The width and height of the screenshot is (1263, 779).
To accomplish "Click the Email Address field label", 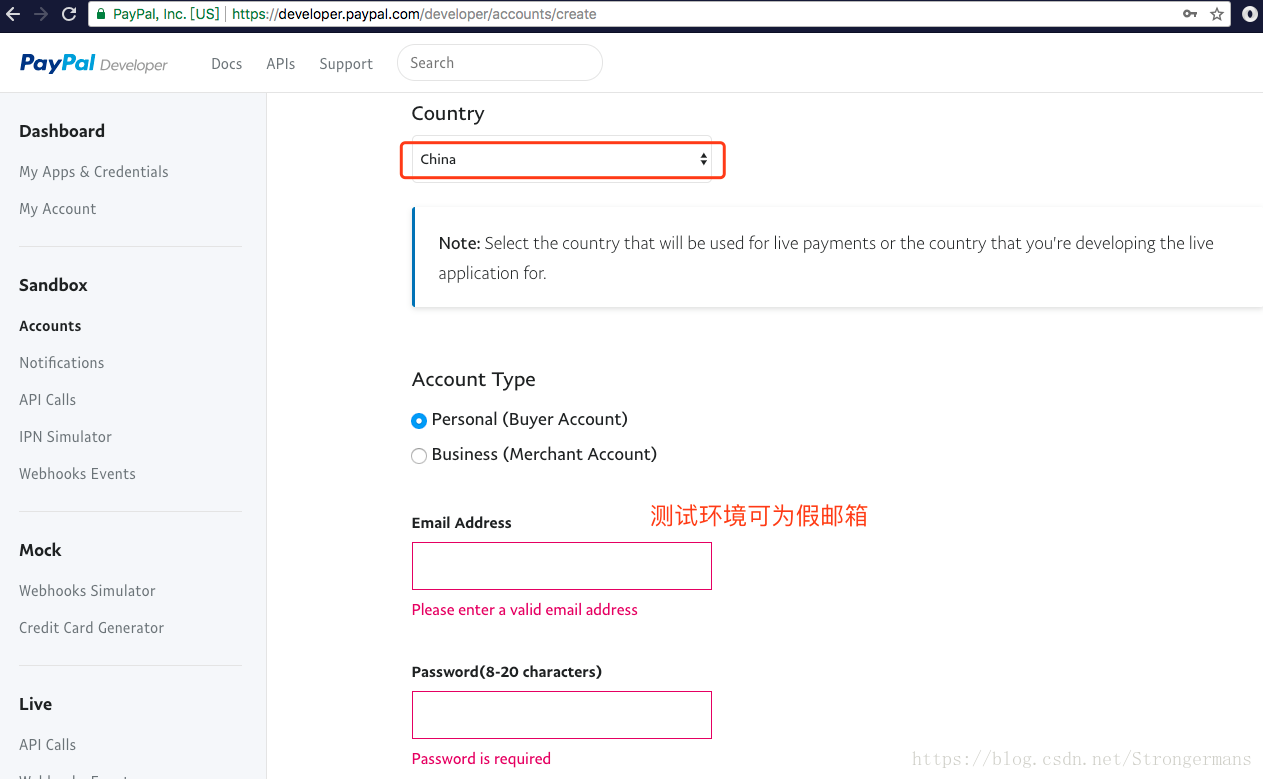I will (461, 523).
